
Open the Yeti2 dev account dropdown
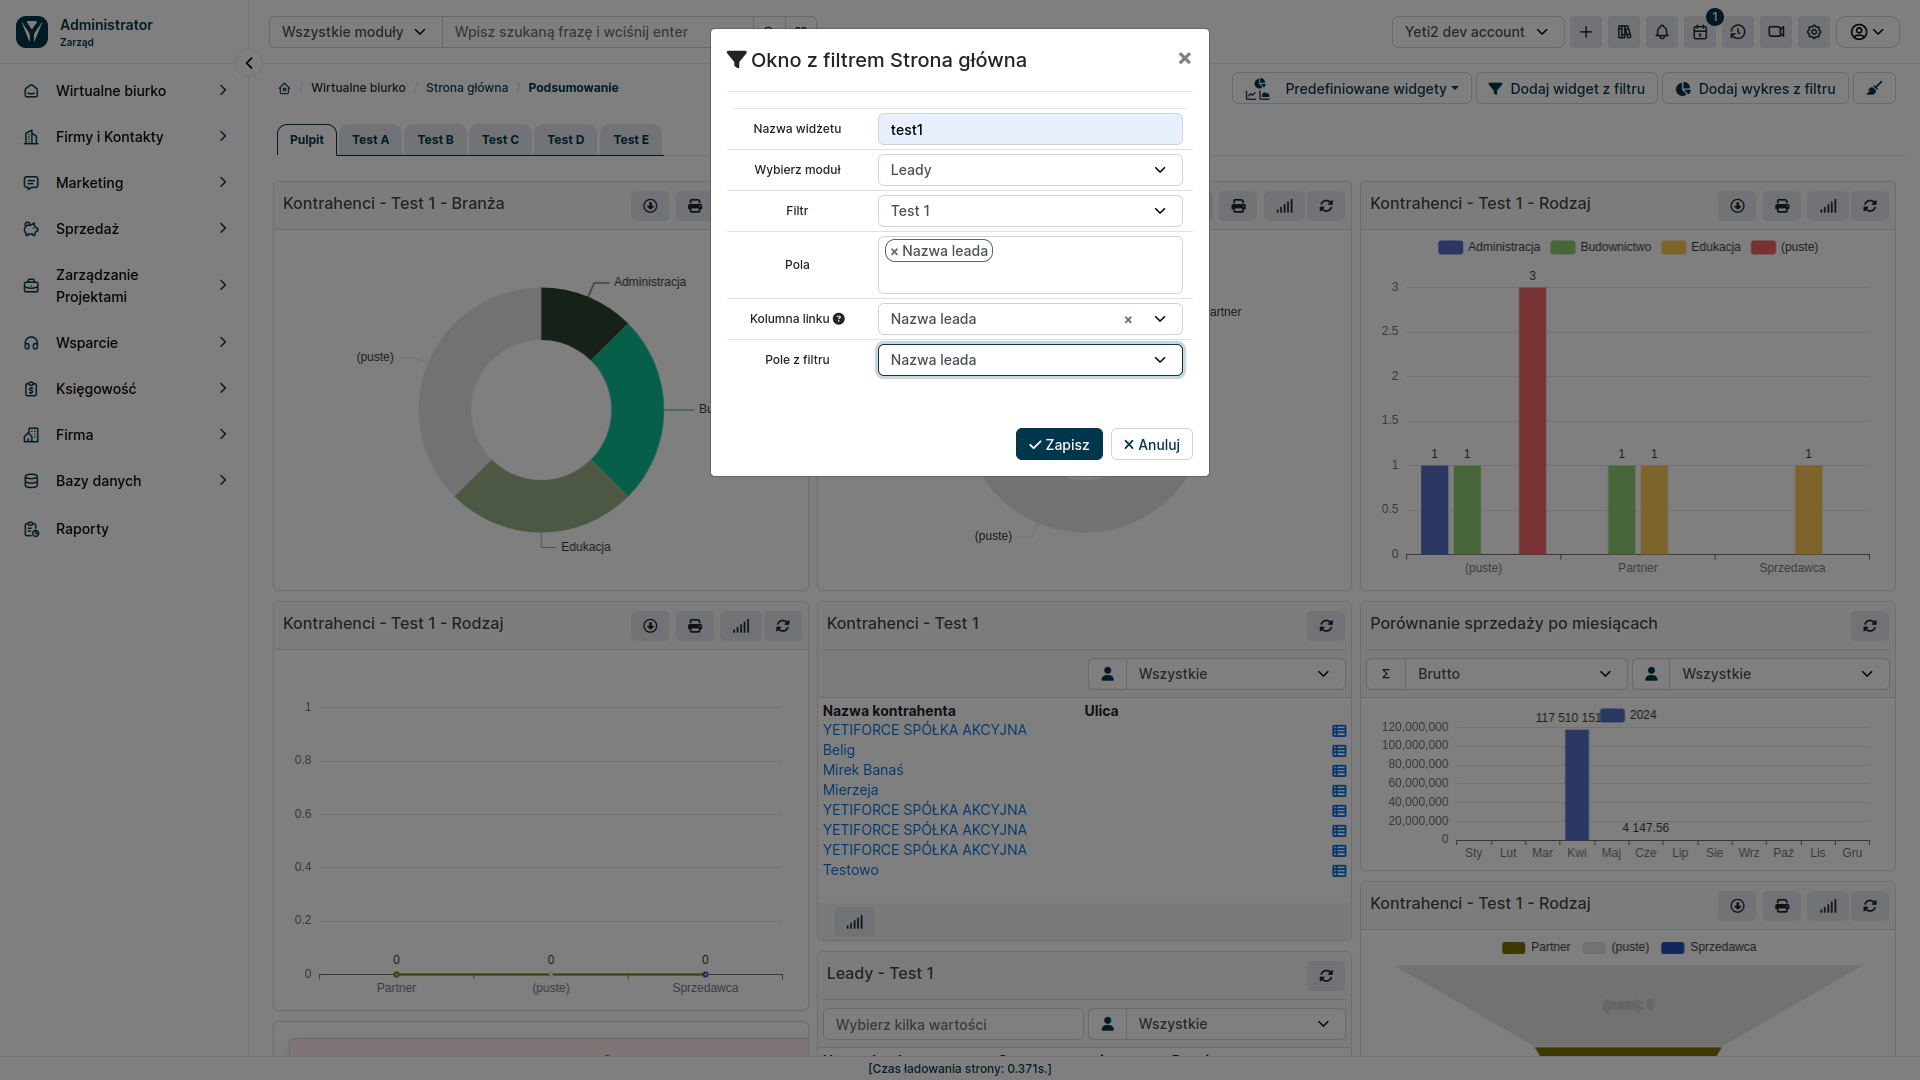(x=1477, y=32)
